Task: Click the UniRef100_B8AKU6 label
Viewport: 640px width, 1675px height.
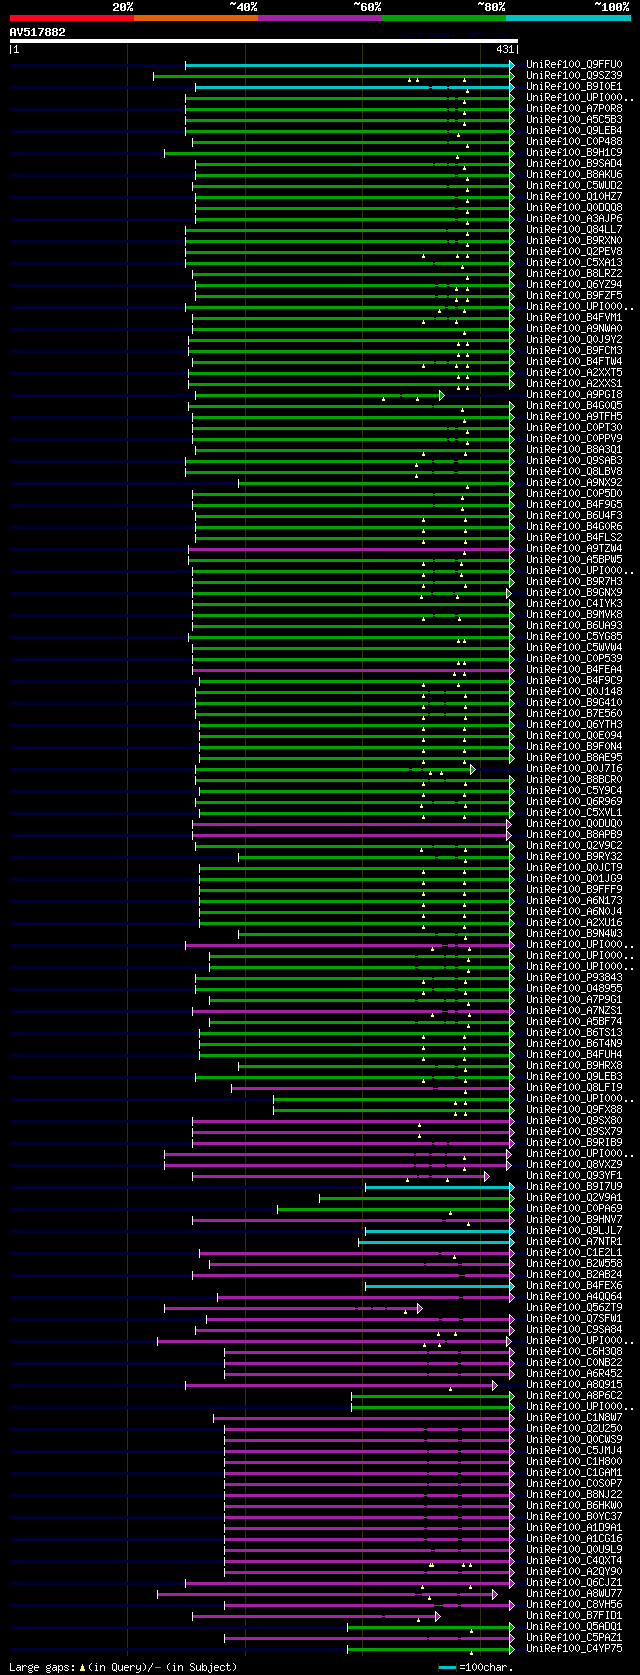Action: [x=574, y=175]
